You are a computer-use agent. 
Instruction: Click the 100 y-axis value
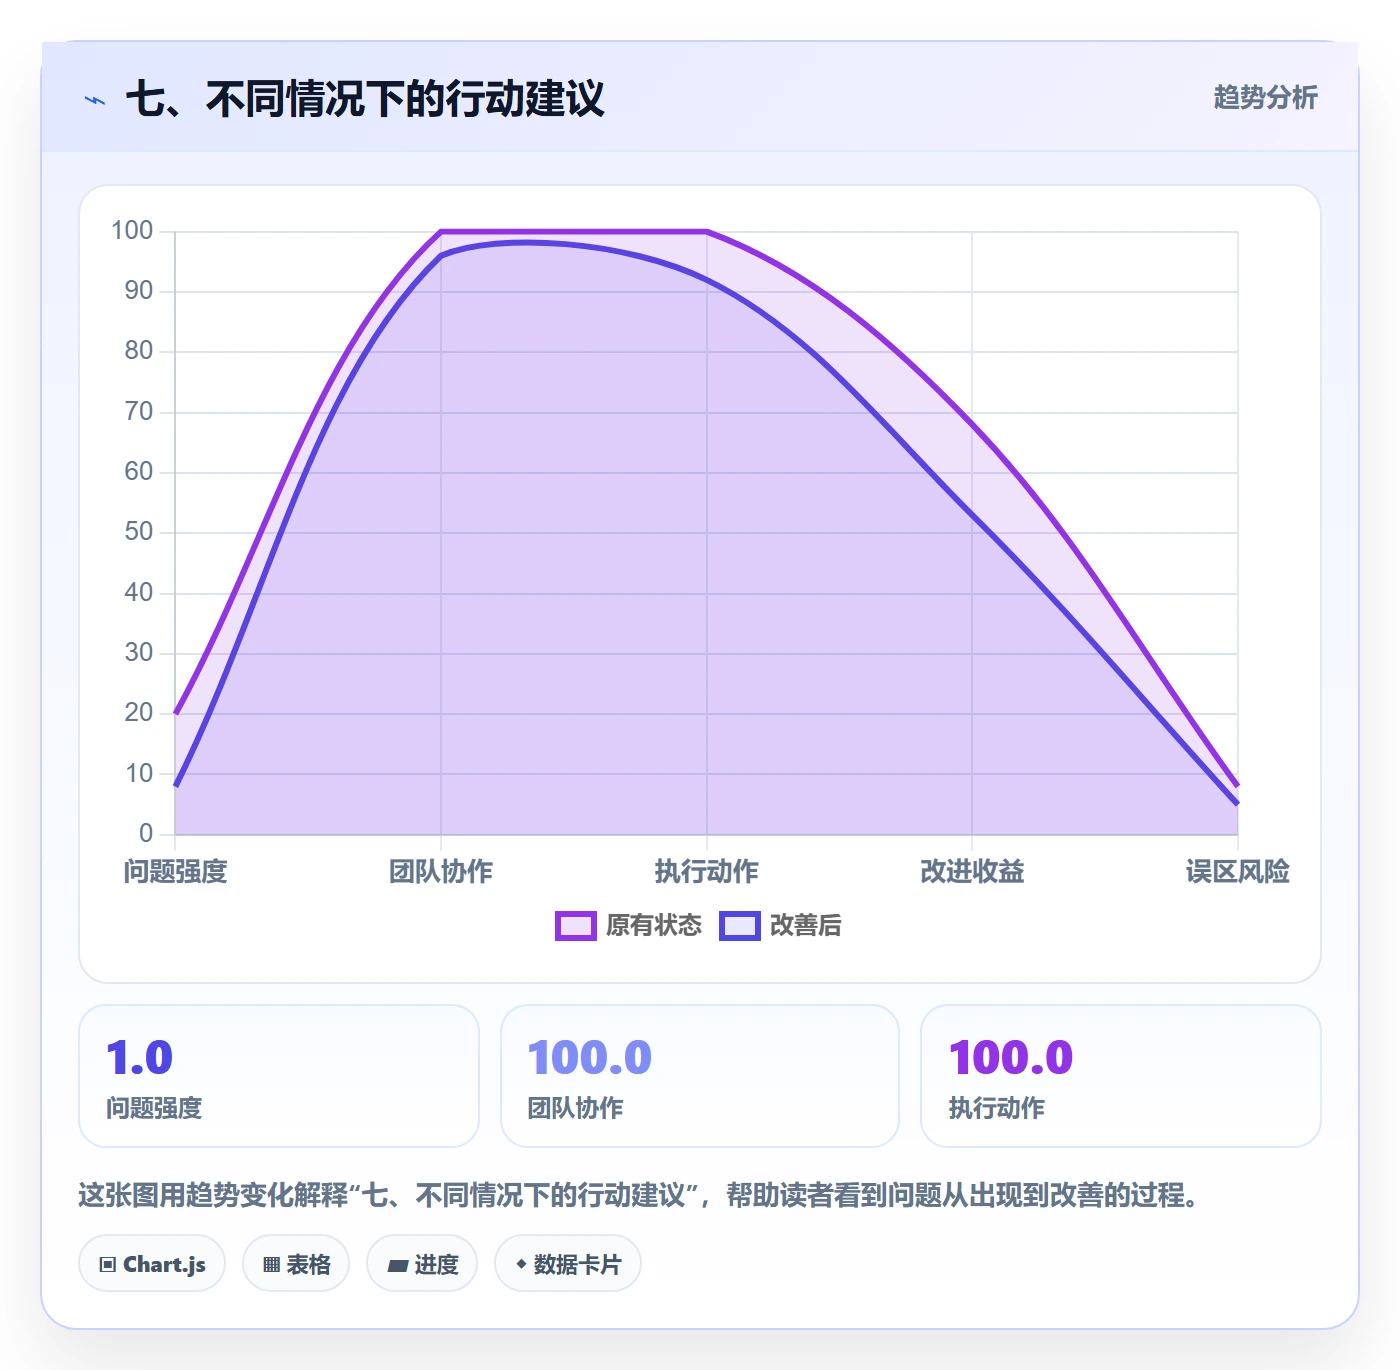132,231
